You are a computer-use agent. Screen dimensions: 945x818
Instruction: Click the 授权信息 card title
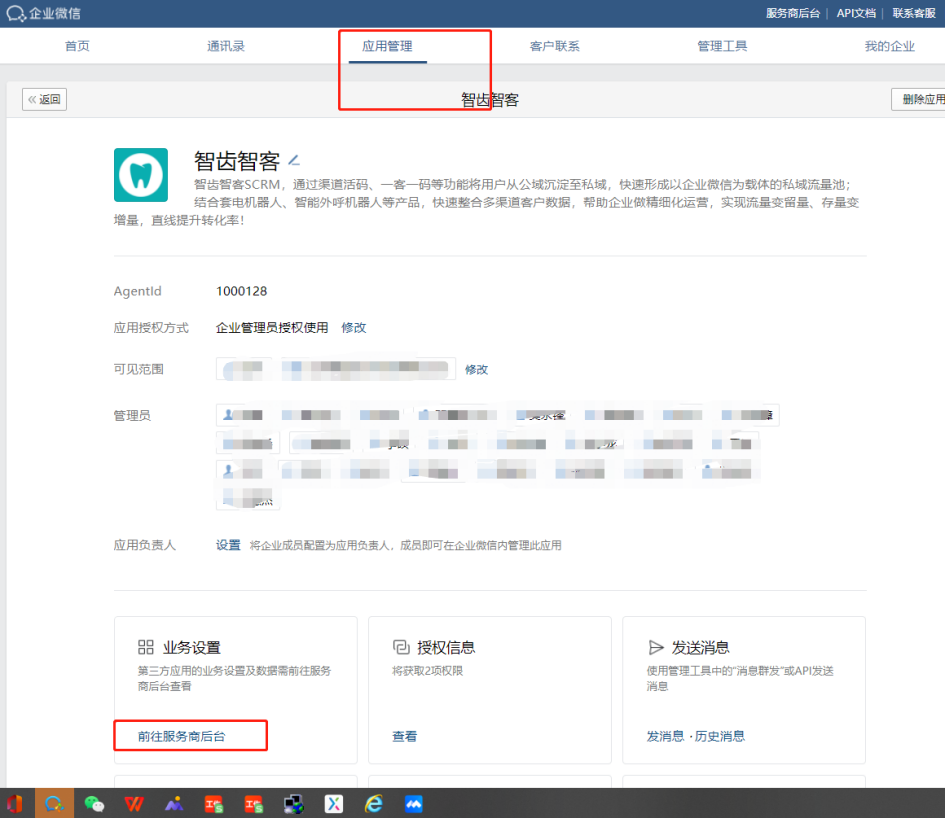[x=446, y=647]
